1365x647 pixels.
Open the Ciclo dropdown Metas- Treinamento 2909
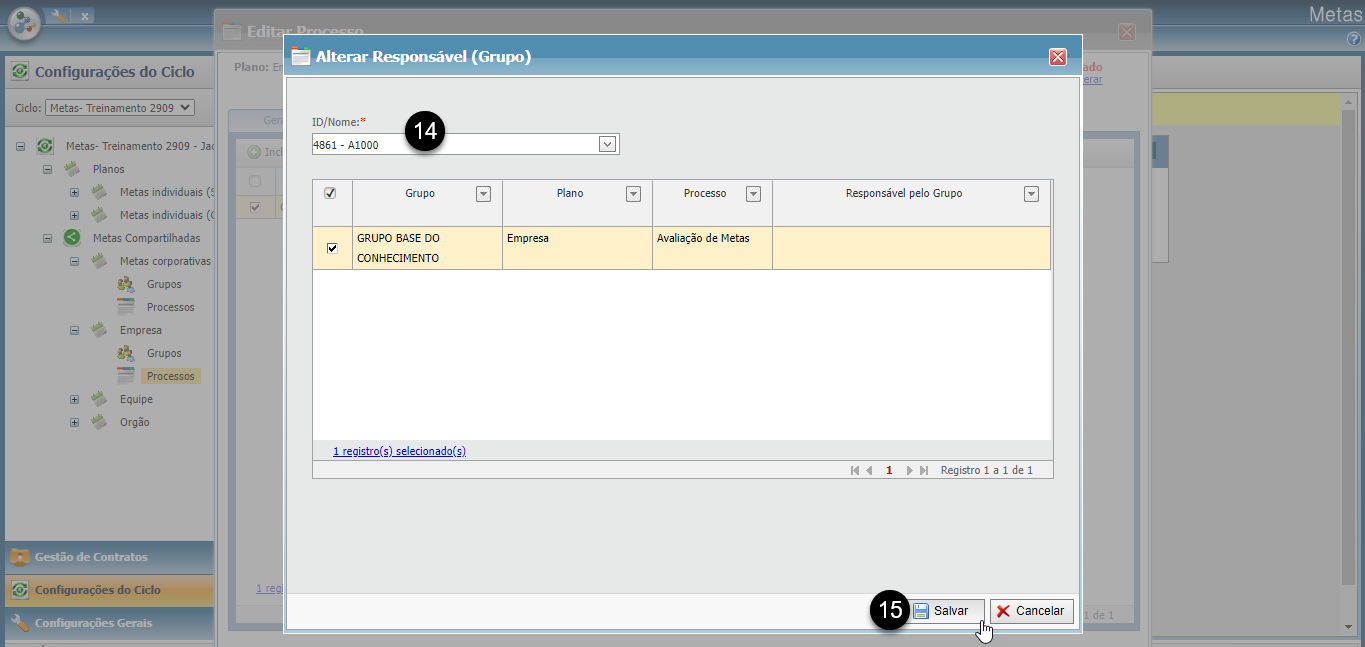pos(119,107)
